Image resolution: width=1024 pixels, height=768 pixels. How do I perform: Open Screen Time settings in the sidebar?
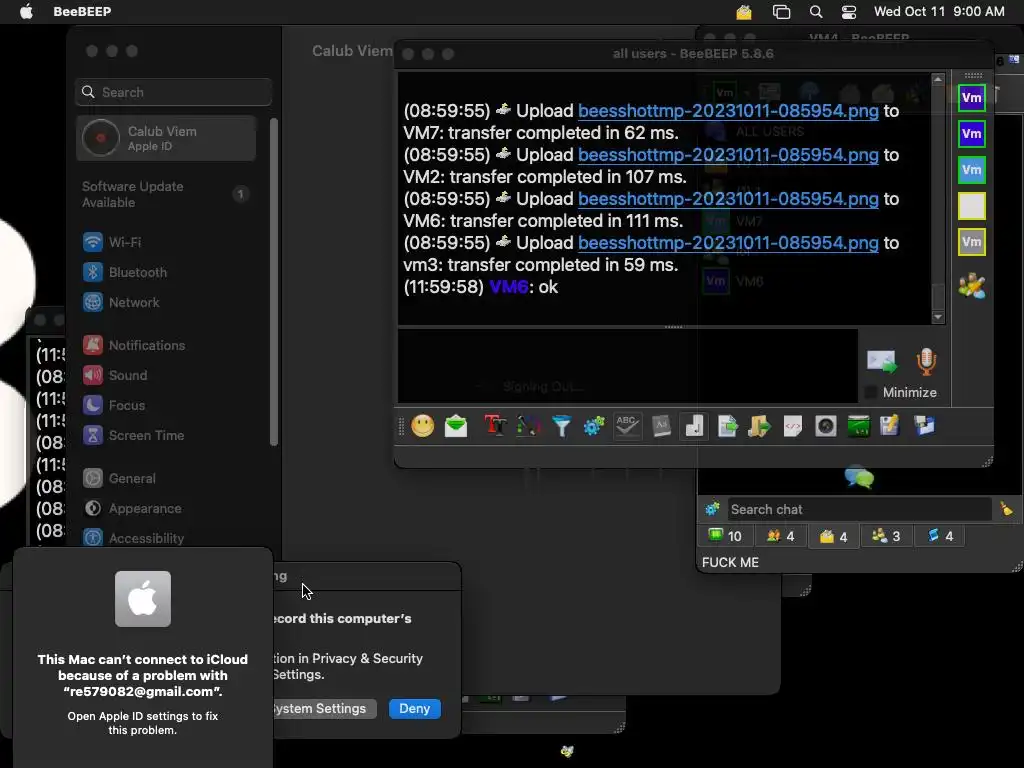166,436
